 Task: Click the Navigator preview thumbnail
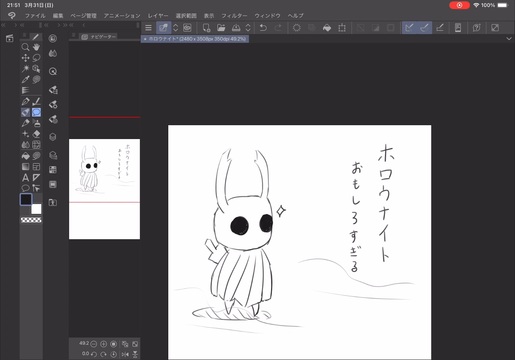coord(104,189)
